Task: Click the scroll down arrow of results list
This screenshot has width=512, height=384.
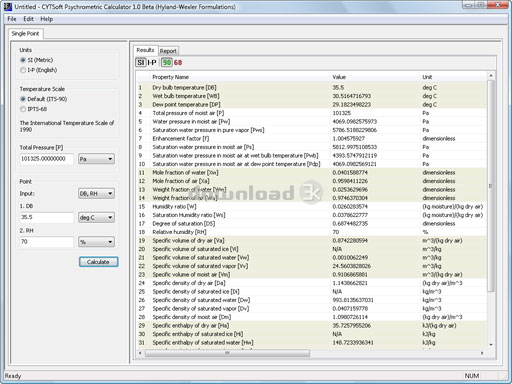Action: (491, 344)
